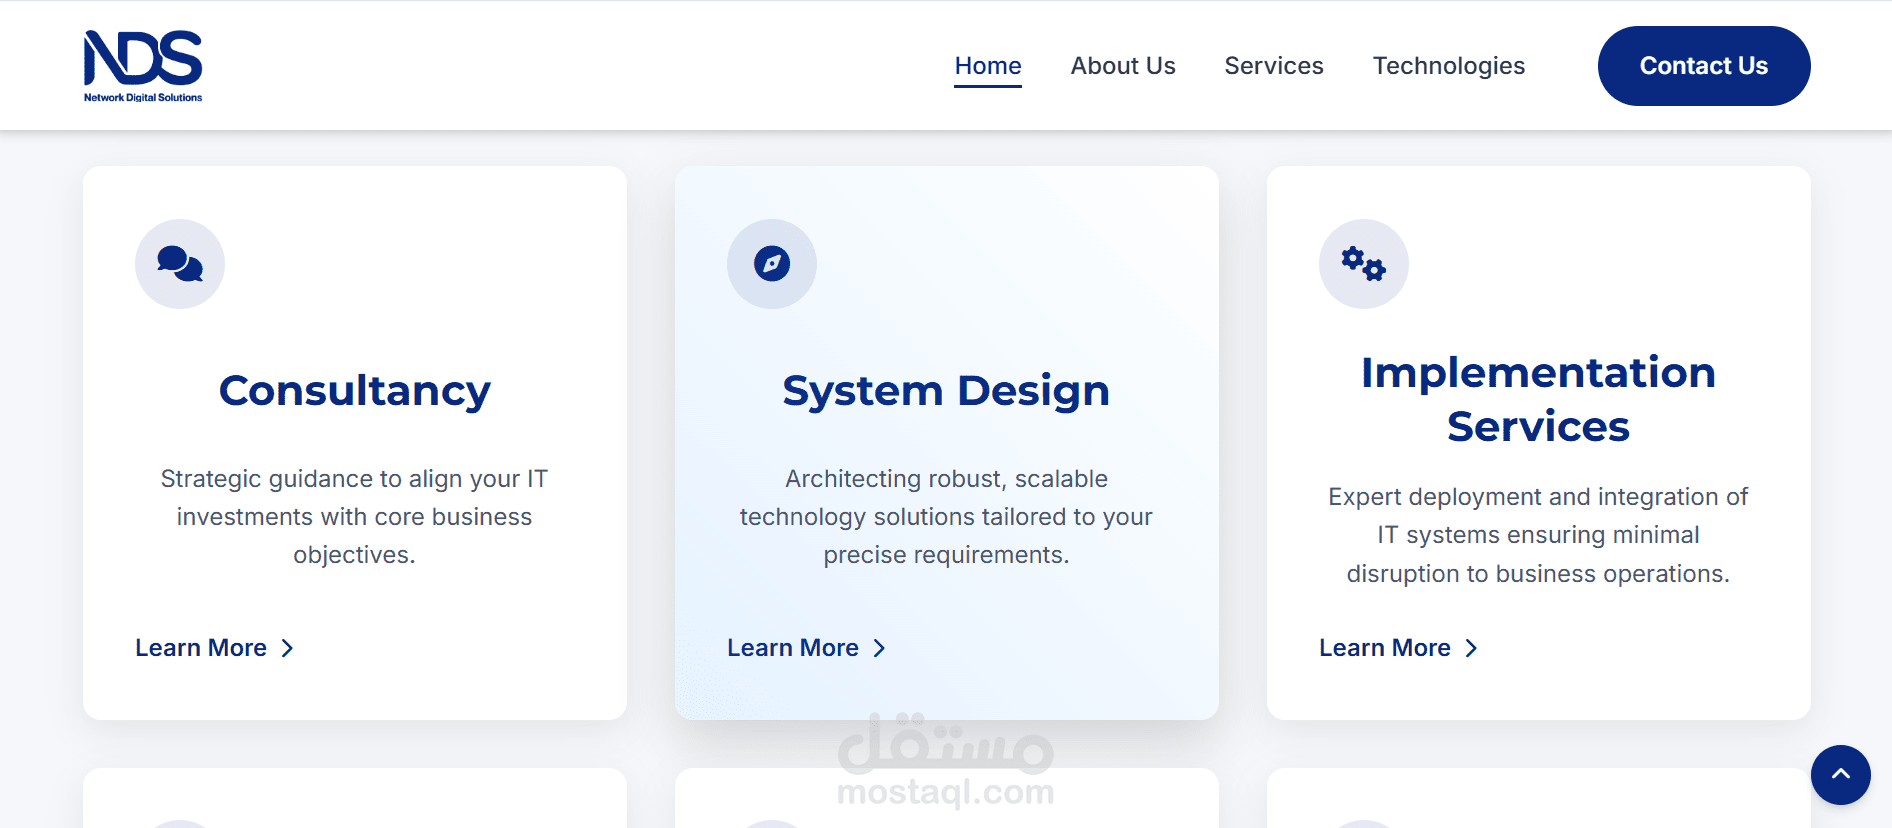Open the Technologies menu item

click(x=1449, y=66)
